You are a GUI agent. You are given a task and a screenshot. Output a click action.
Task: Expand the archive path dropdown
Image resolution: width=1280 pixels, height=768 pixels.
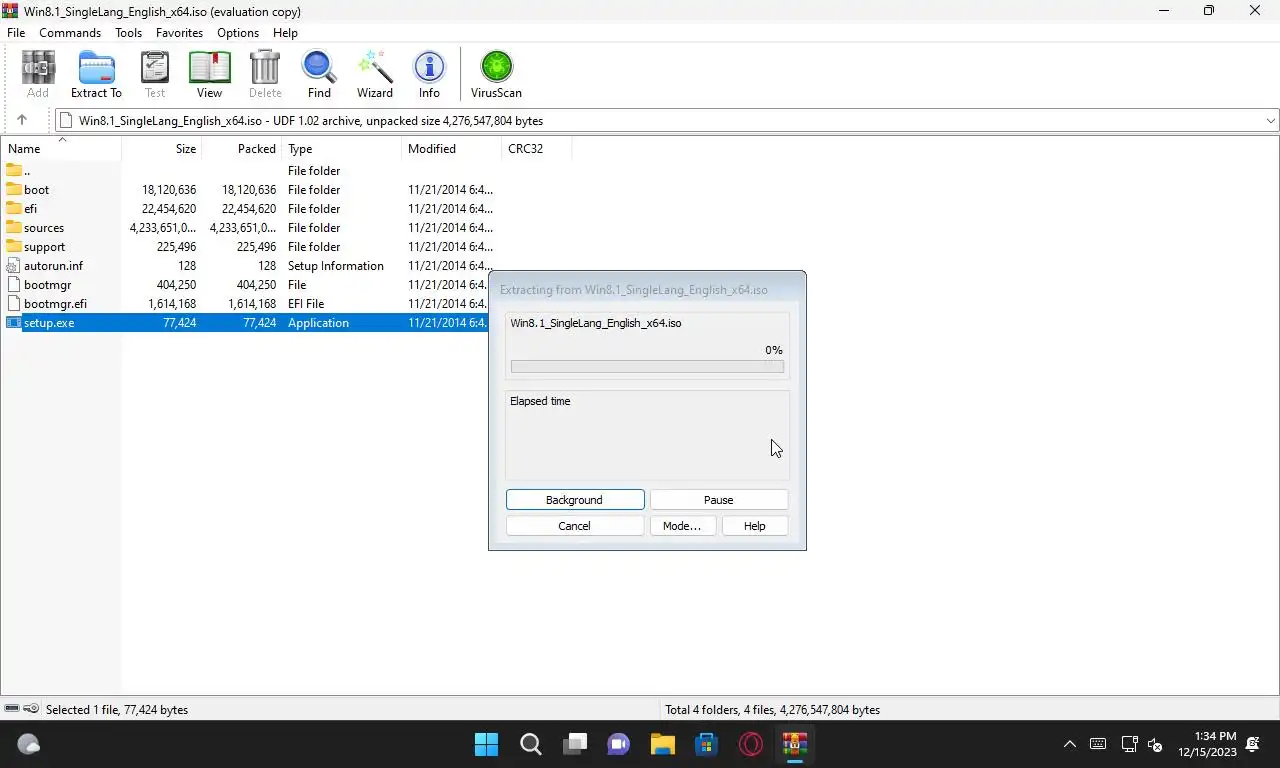pos(1270,121)
